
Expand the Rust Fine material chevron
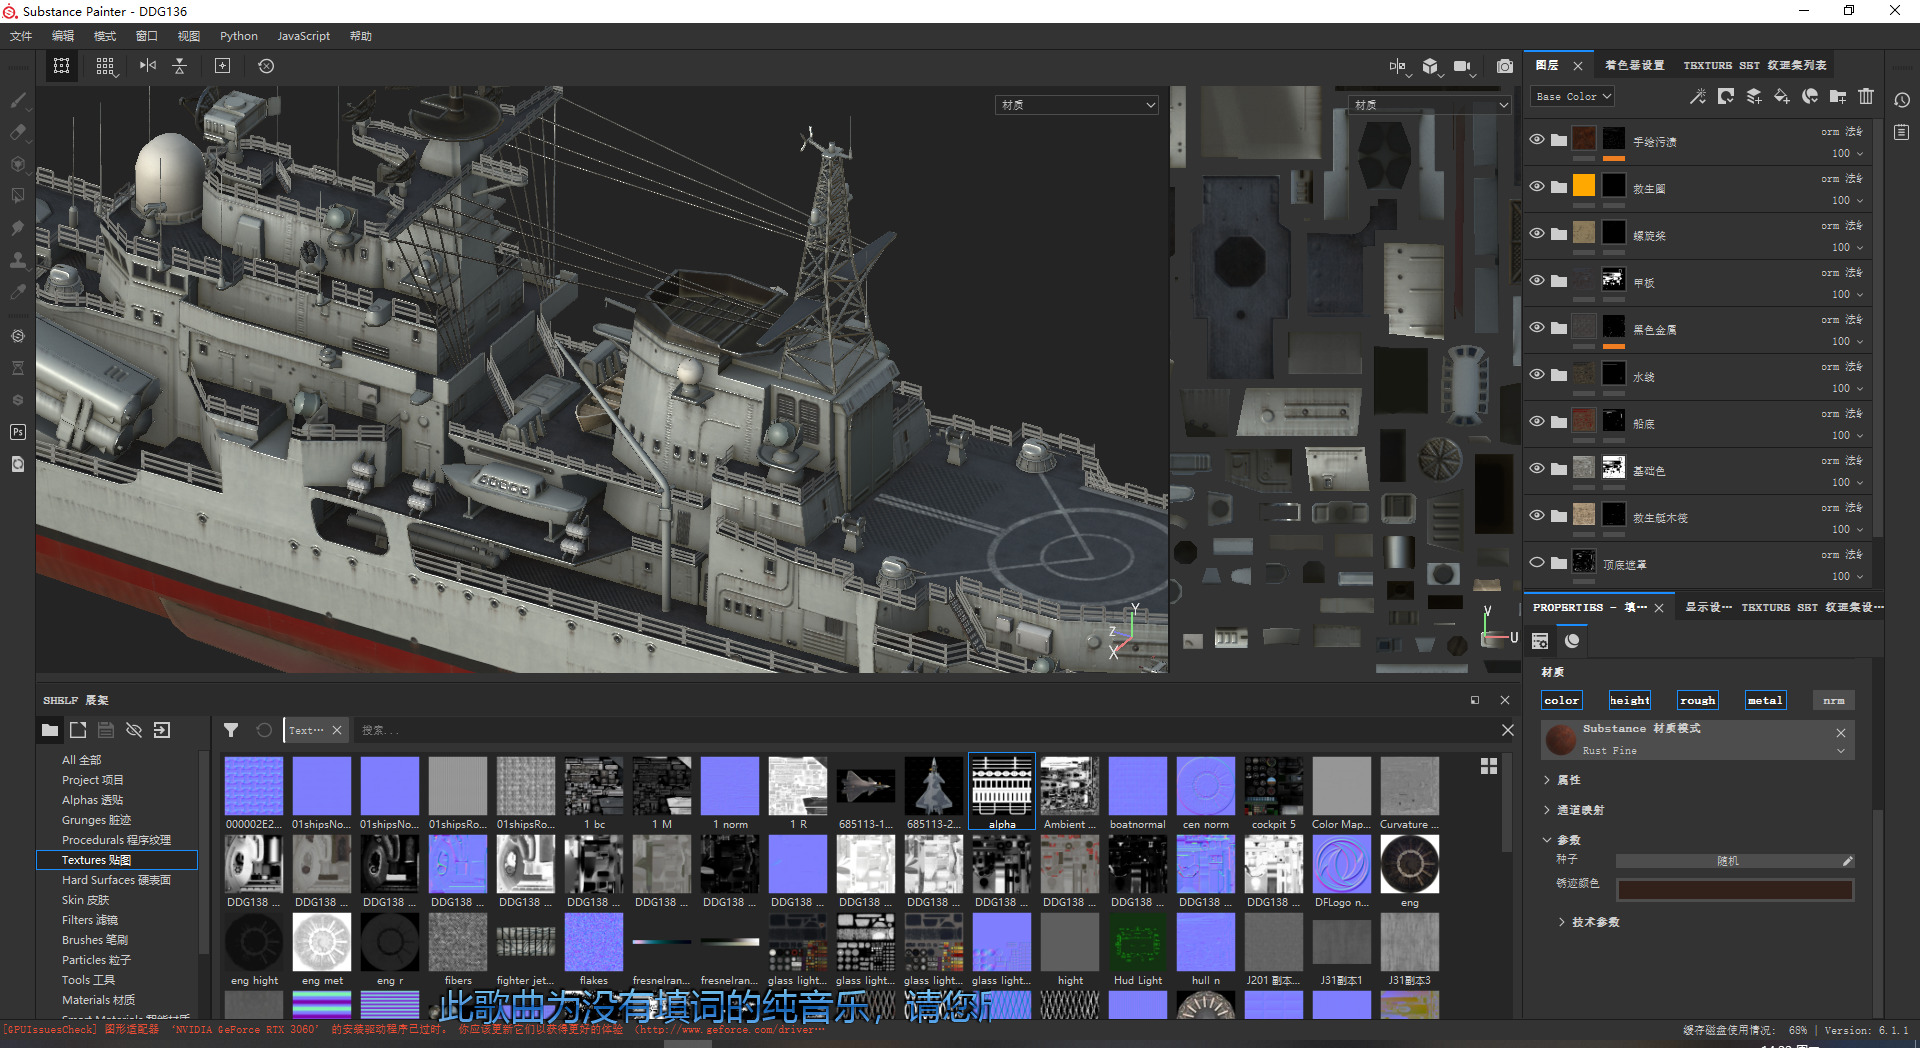pyautogui.click(x=1841, y=751)
